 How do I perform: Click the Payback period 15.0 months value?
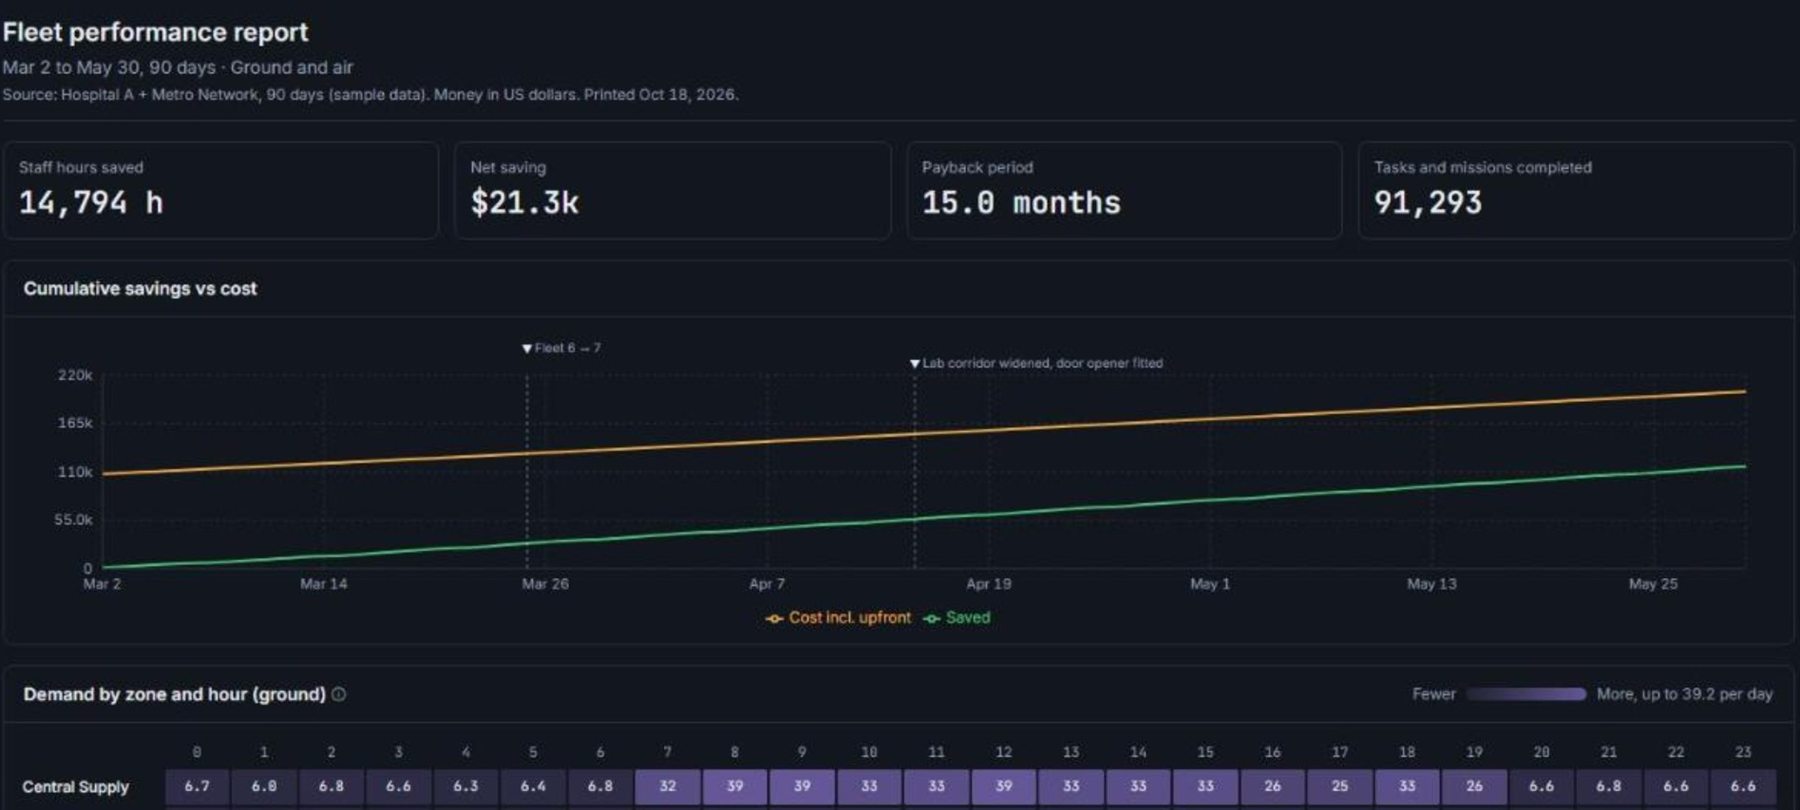1021,203
